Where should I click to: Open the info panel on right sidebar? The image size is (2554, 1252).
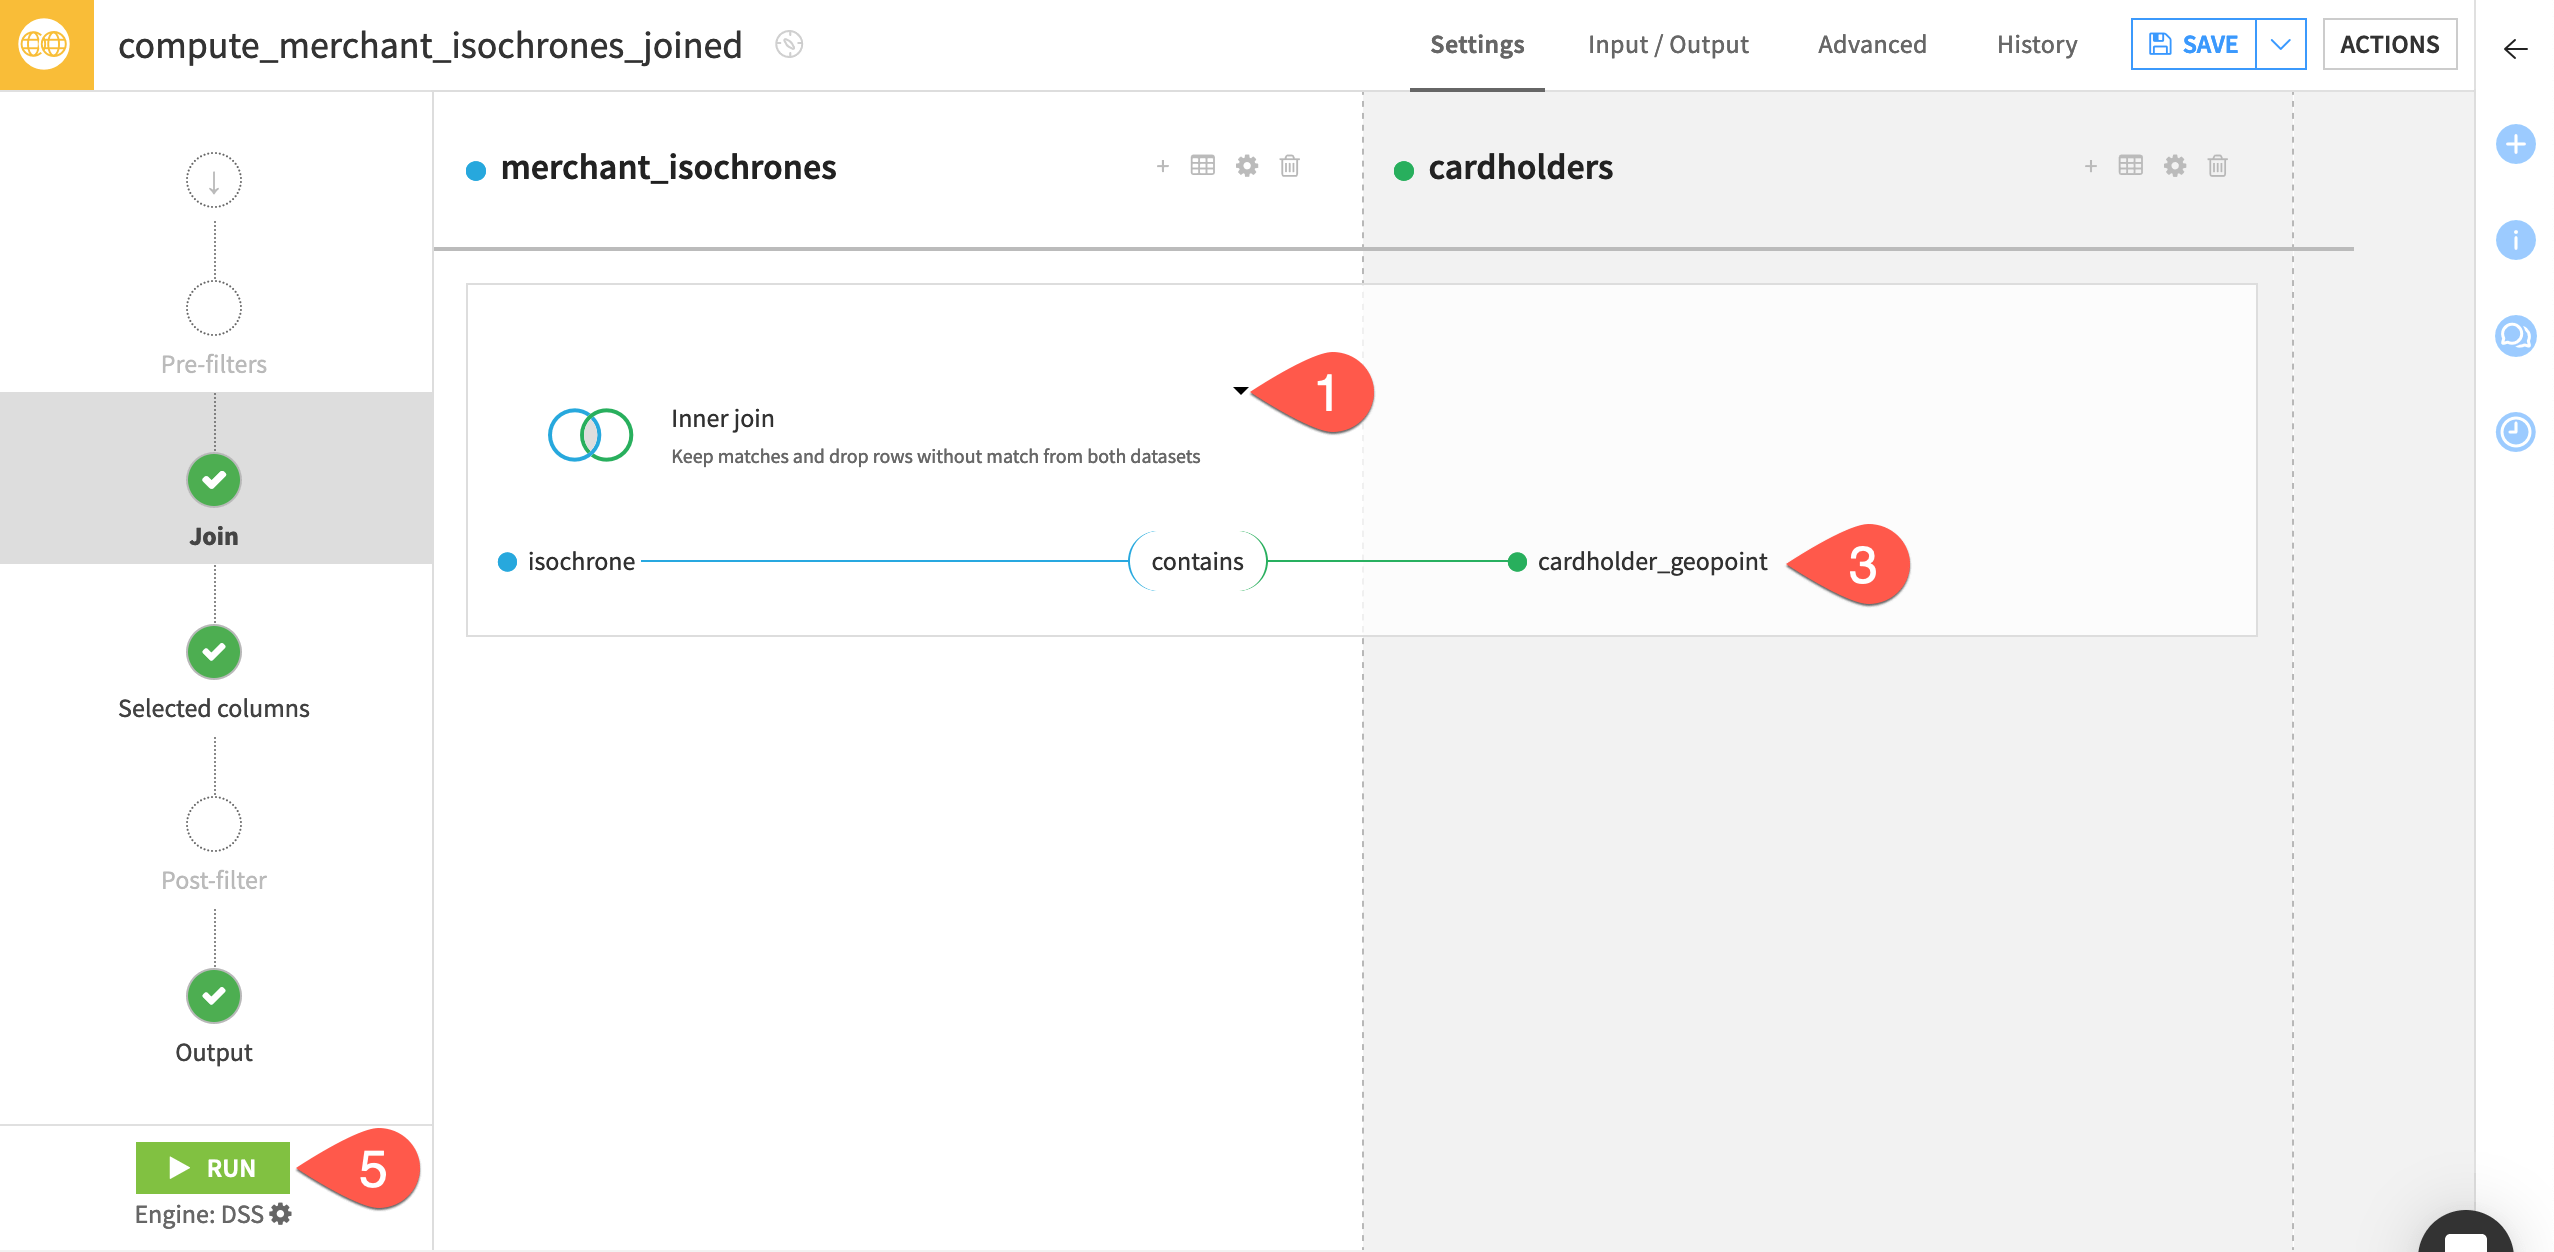2517,240
